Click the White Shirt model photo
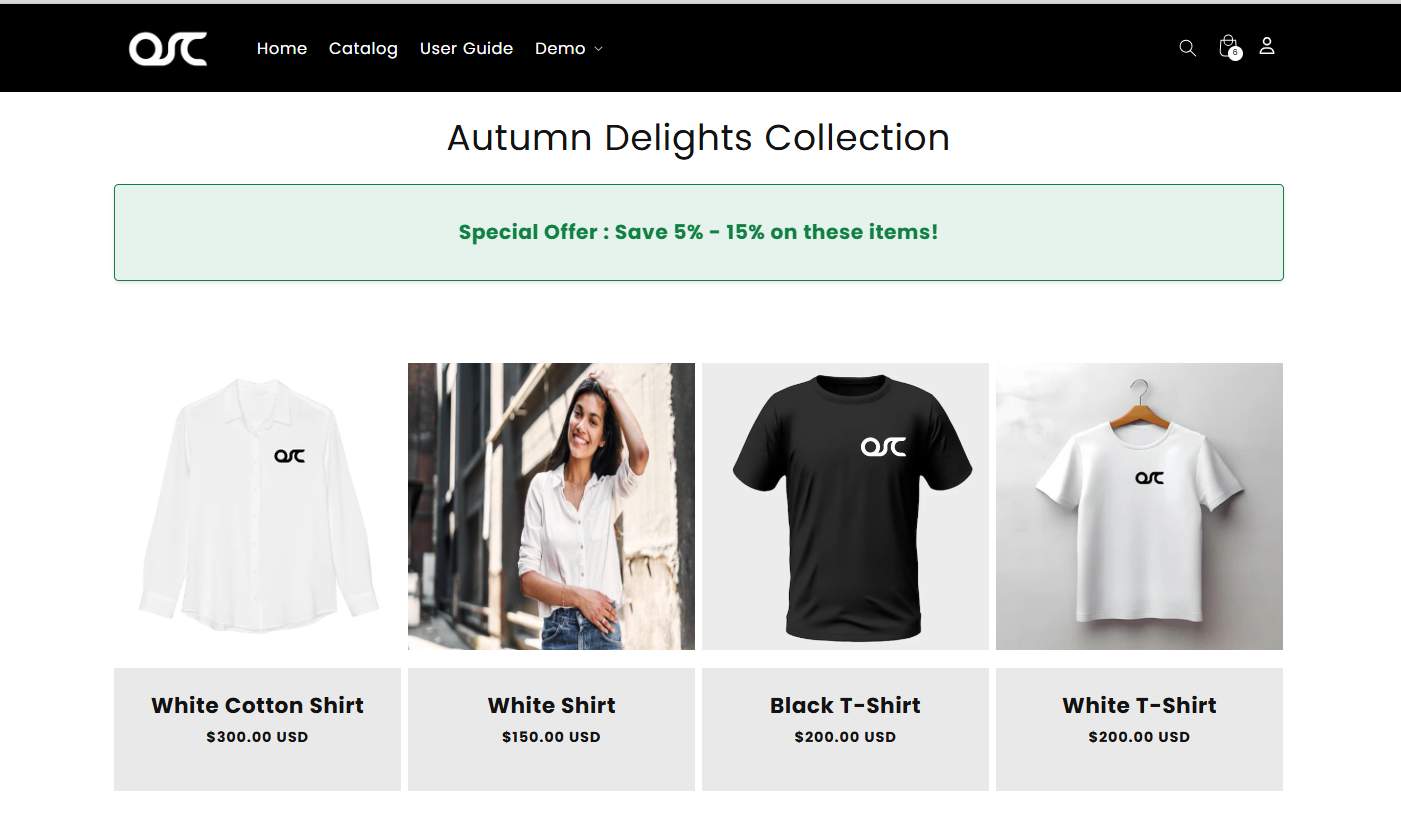 [x=551, y=506]
